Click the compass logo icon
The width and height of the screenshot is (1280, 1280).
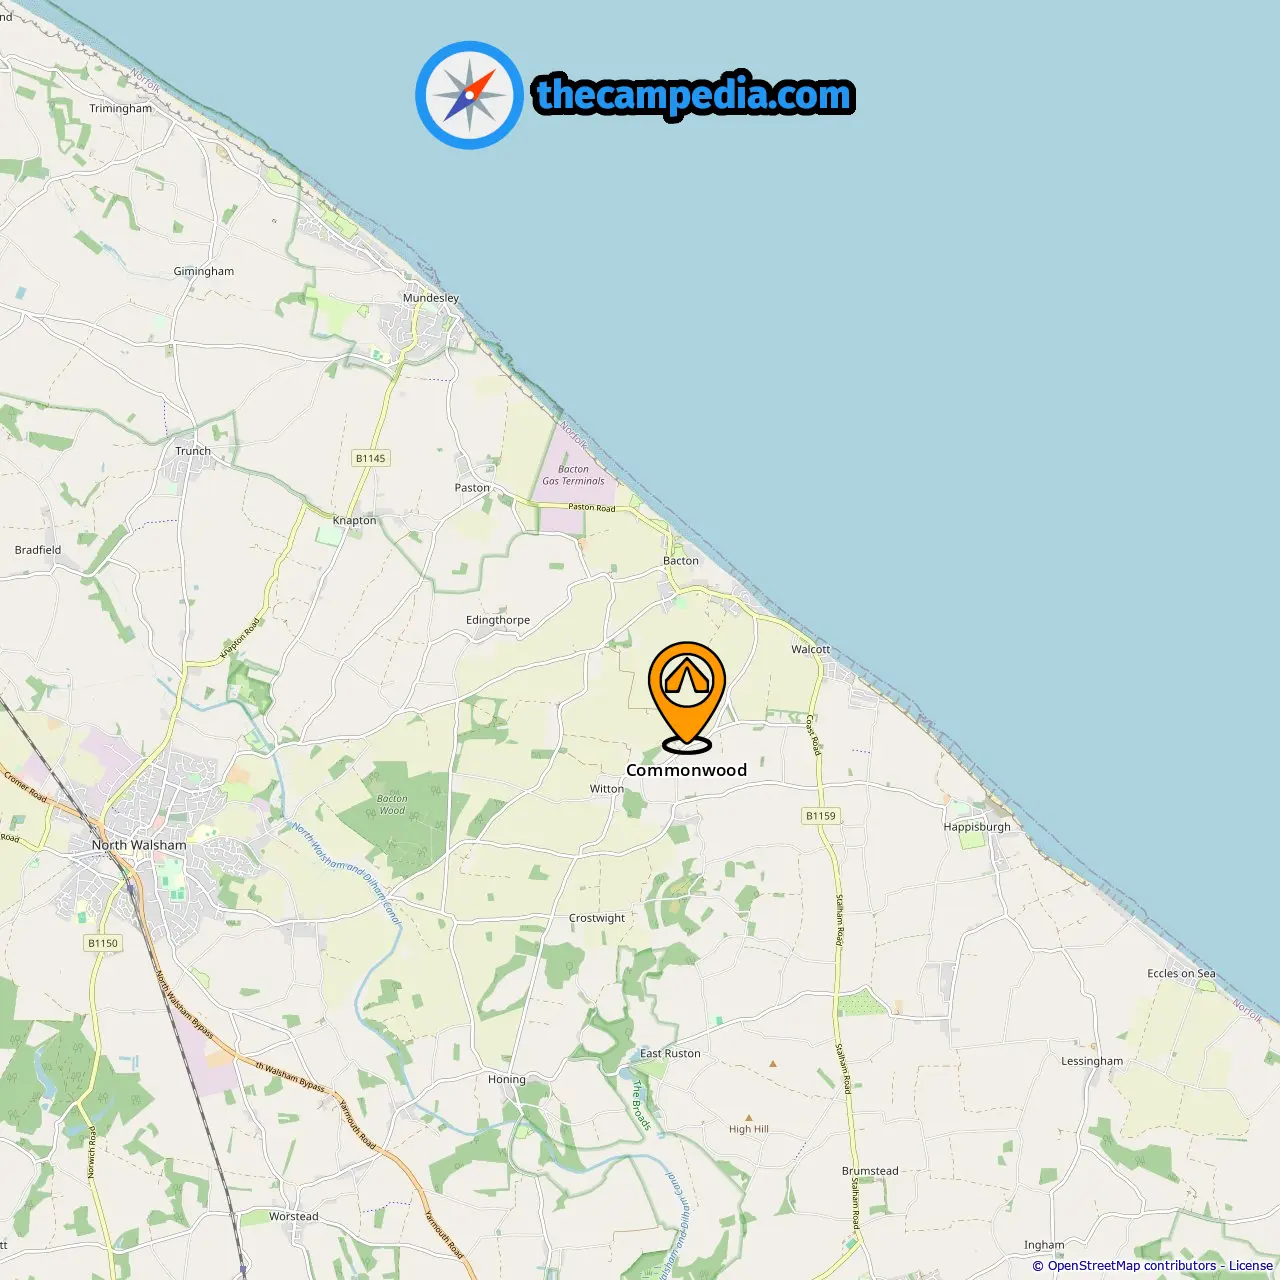click(469, 95)
